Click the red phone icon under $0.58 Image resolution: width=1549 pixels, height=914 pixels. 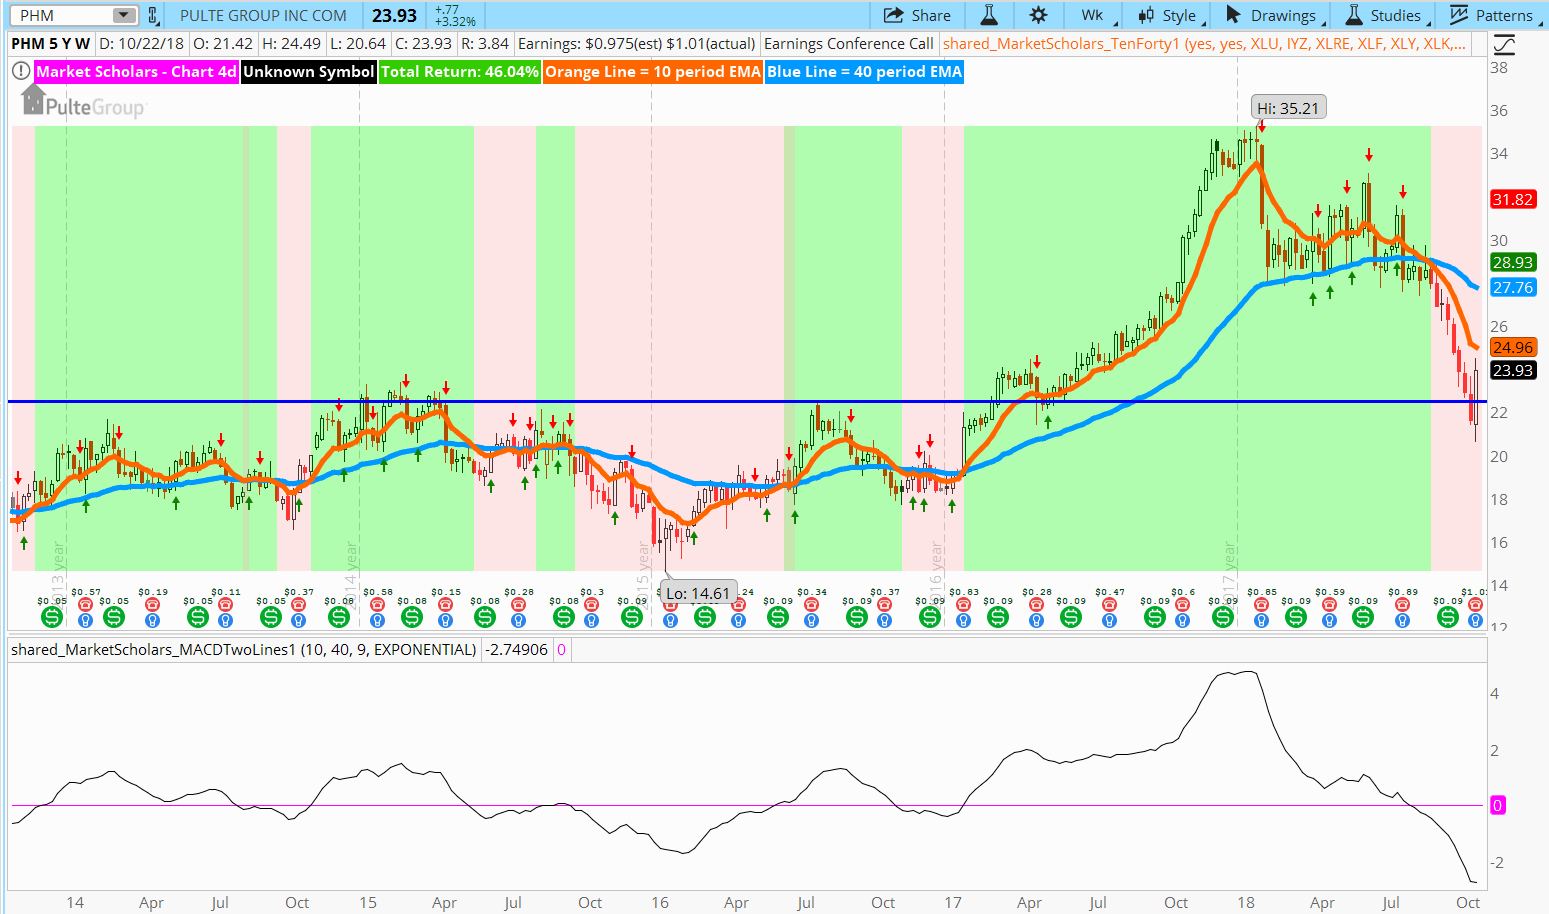[378, 605]
